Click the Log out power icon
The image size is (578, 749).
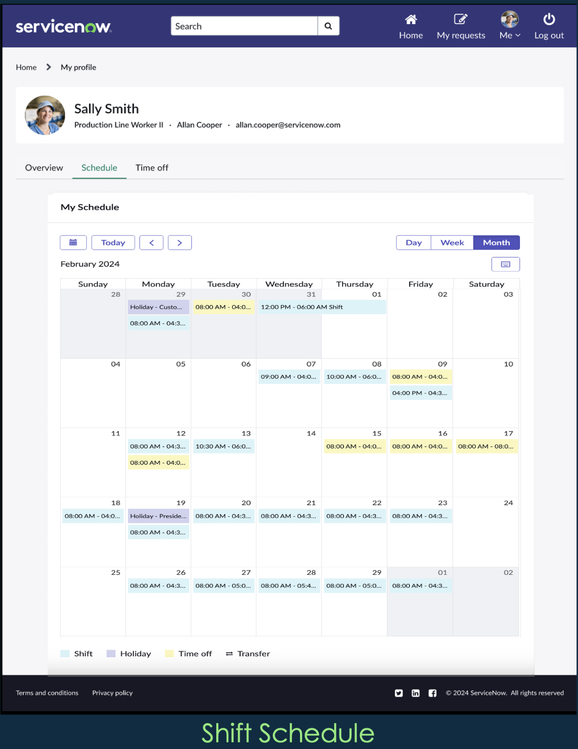(549, 20)
